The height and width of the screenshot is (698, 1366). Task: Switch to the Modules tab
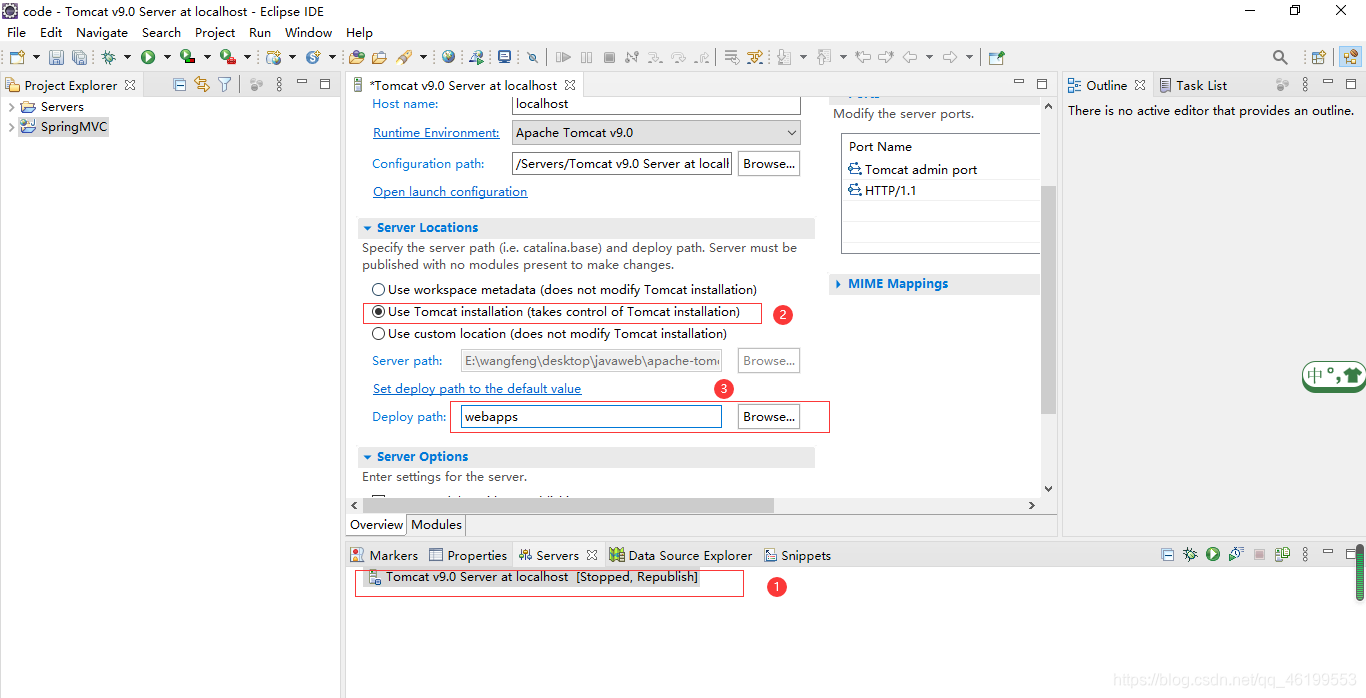(x=437, y=524)
